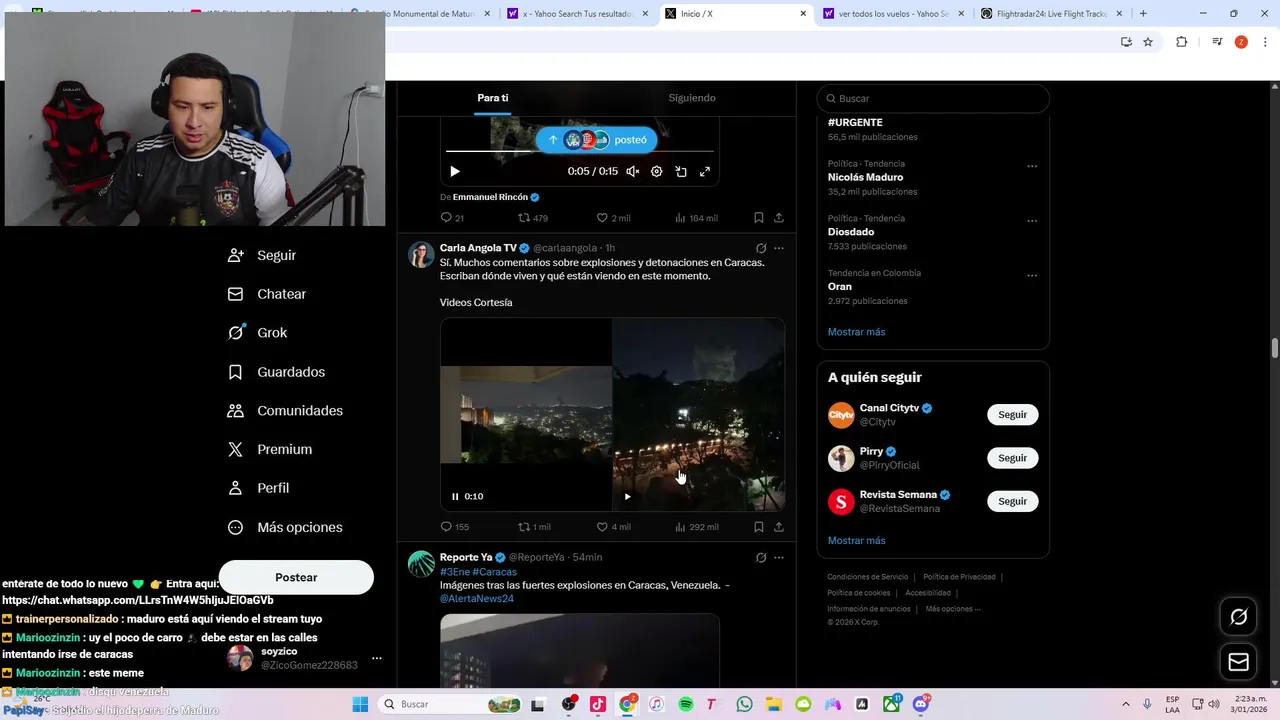Switch to Siguiendo tab
Image resolution: width=1280 pixels, height=720 pixels.
tap(692, 98)
